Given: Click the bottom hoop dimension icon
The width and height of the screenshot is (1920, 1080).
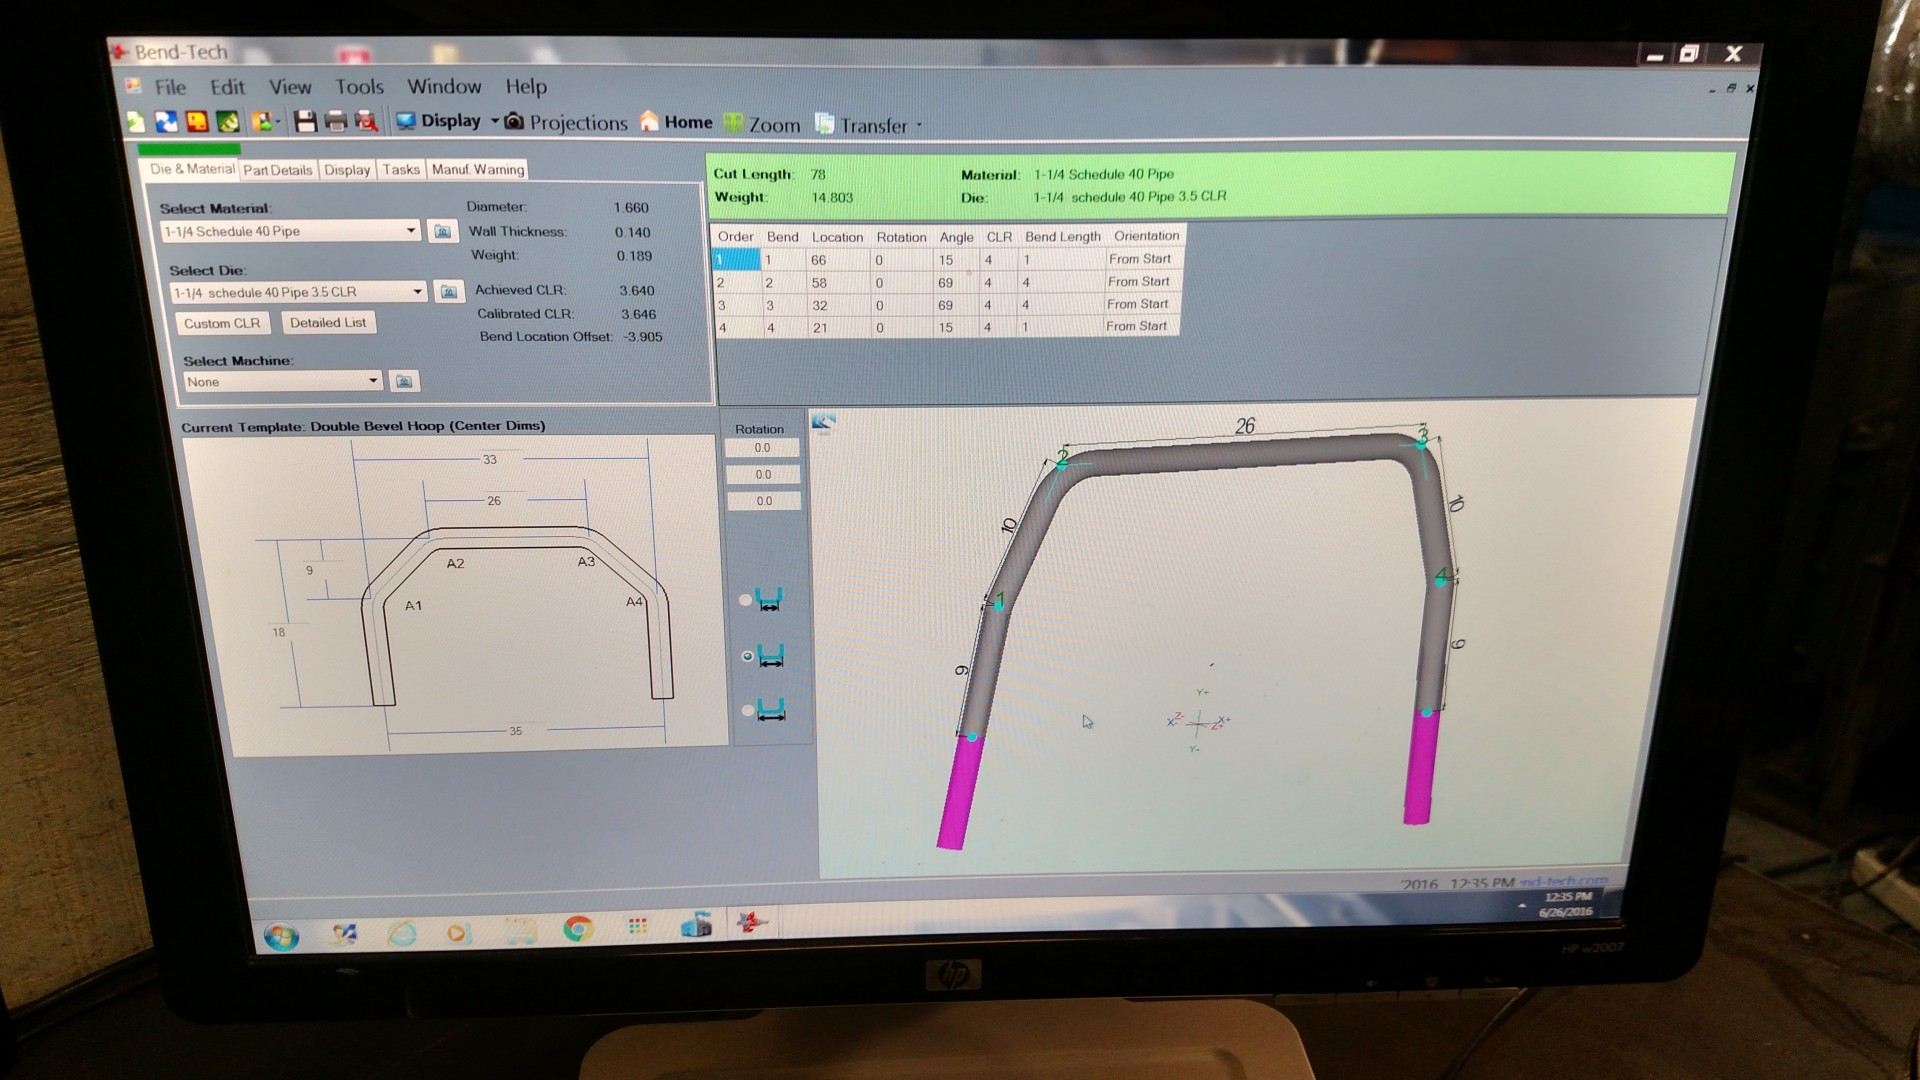Looking at the screenshot, I should pyautogui.click(x=771, y=710).
